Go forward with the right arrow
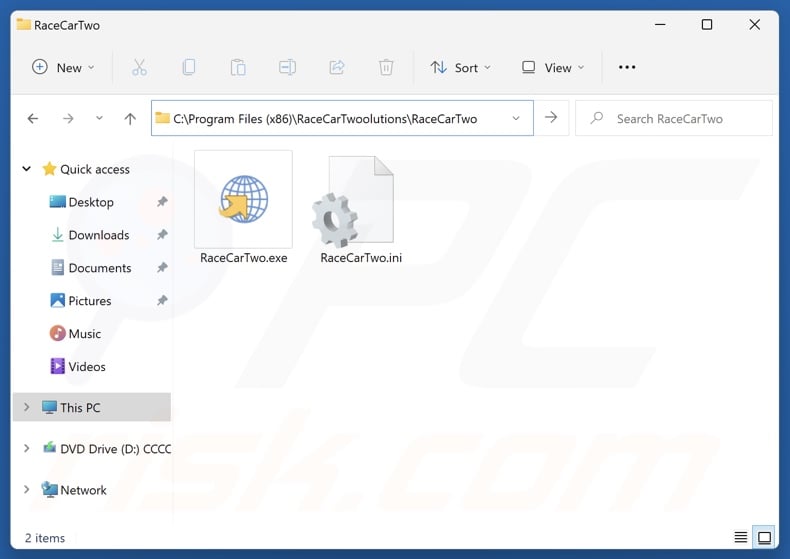 click(68, 119)
